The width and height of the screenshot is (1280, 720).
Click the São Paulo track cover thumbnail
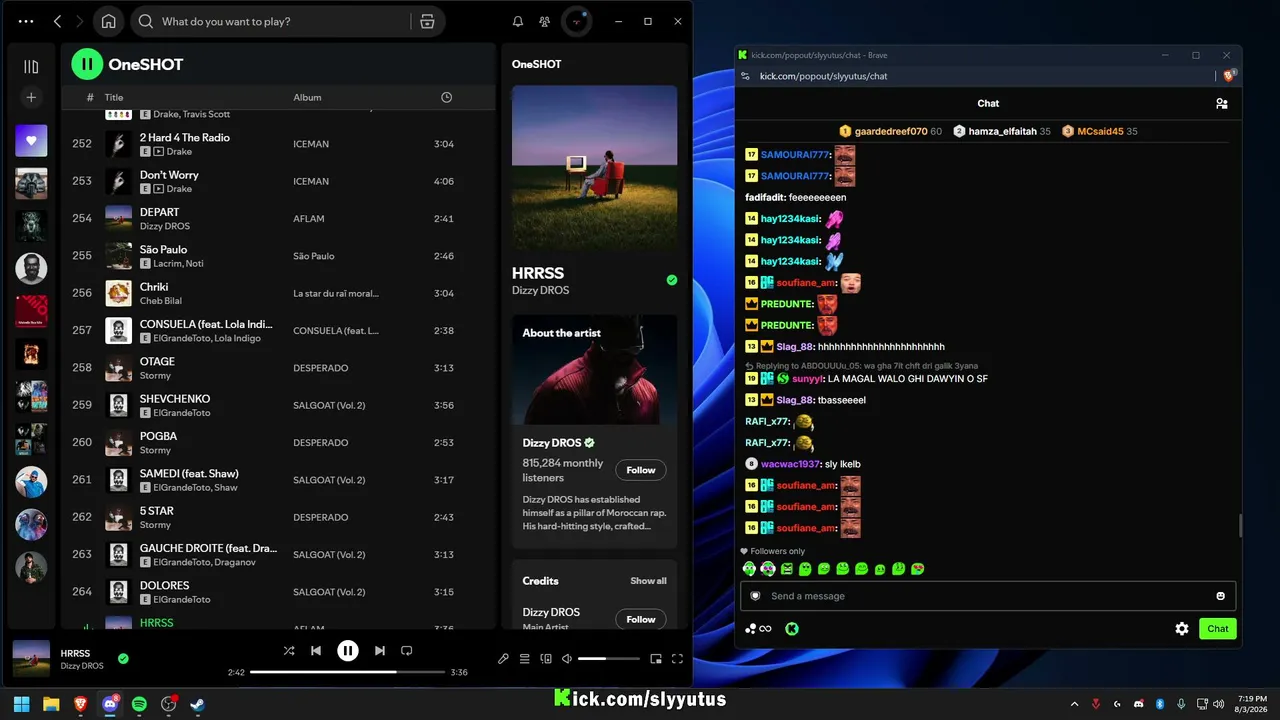click(x=119, y=256)
